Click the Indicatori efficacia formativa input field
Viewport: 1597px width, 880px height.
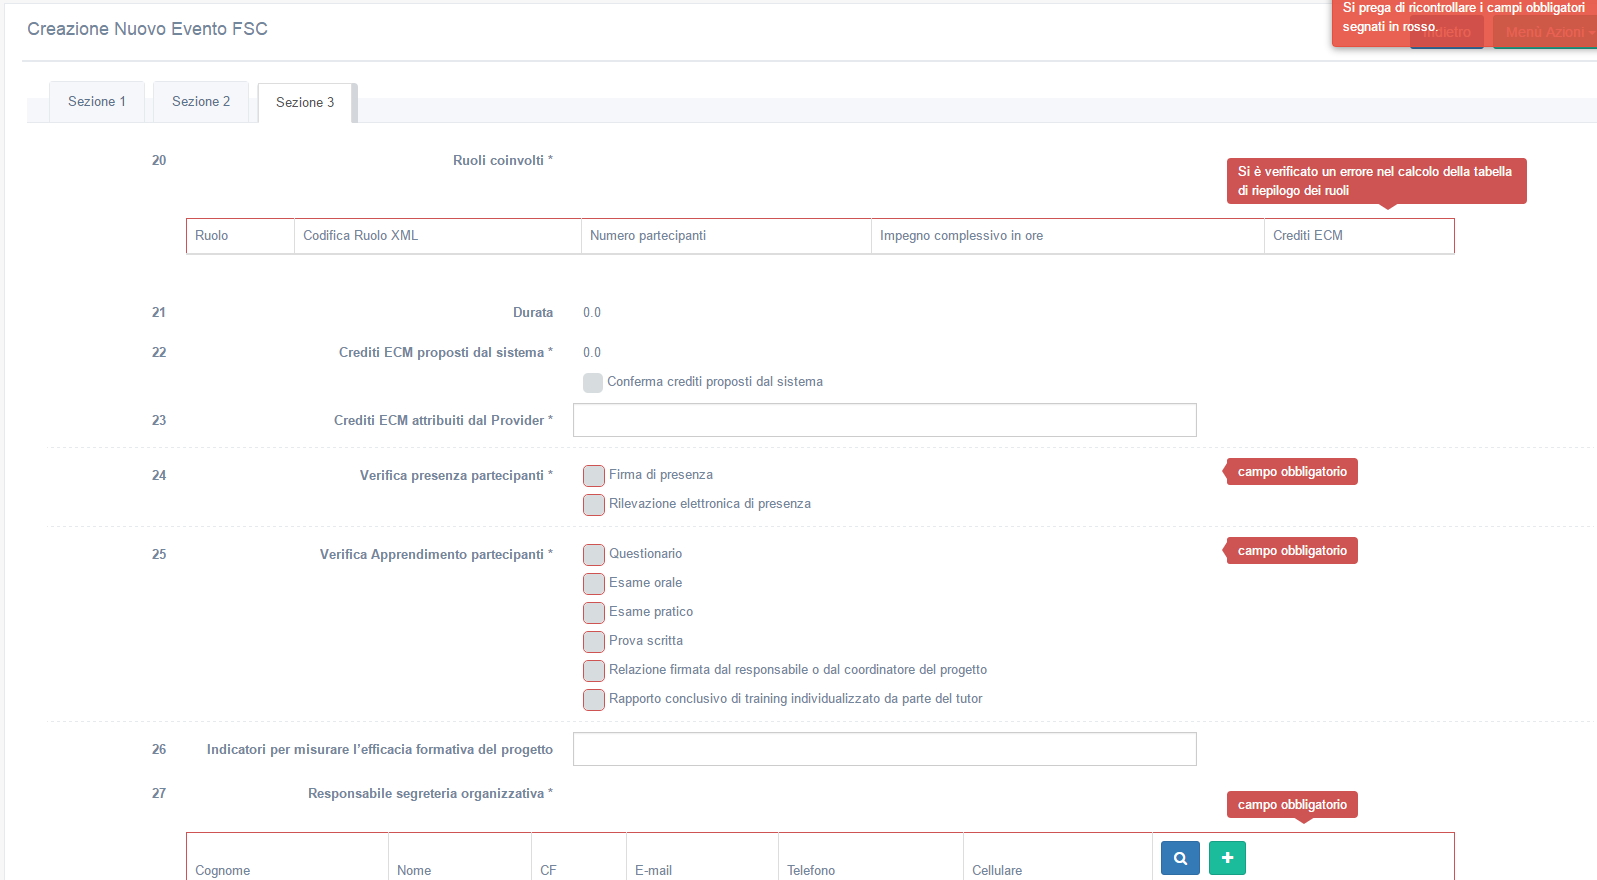coord(884,749)
